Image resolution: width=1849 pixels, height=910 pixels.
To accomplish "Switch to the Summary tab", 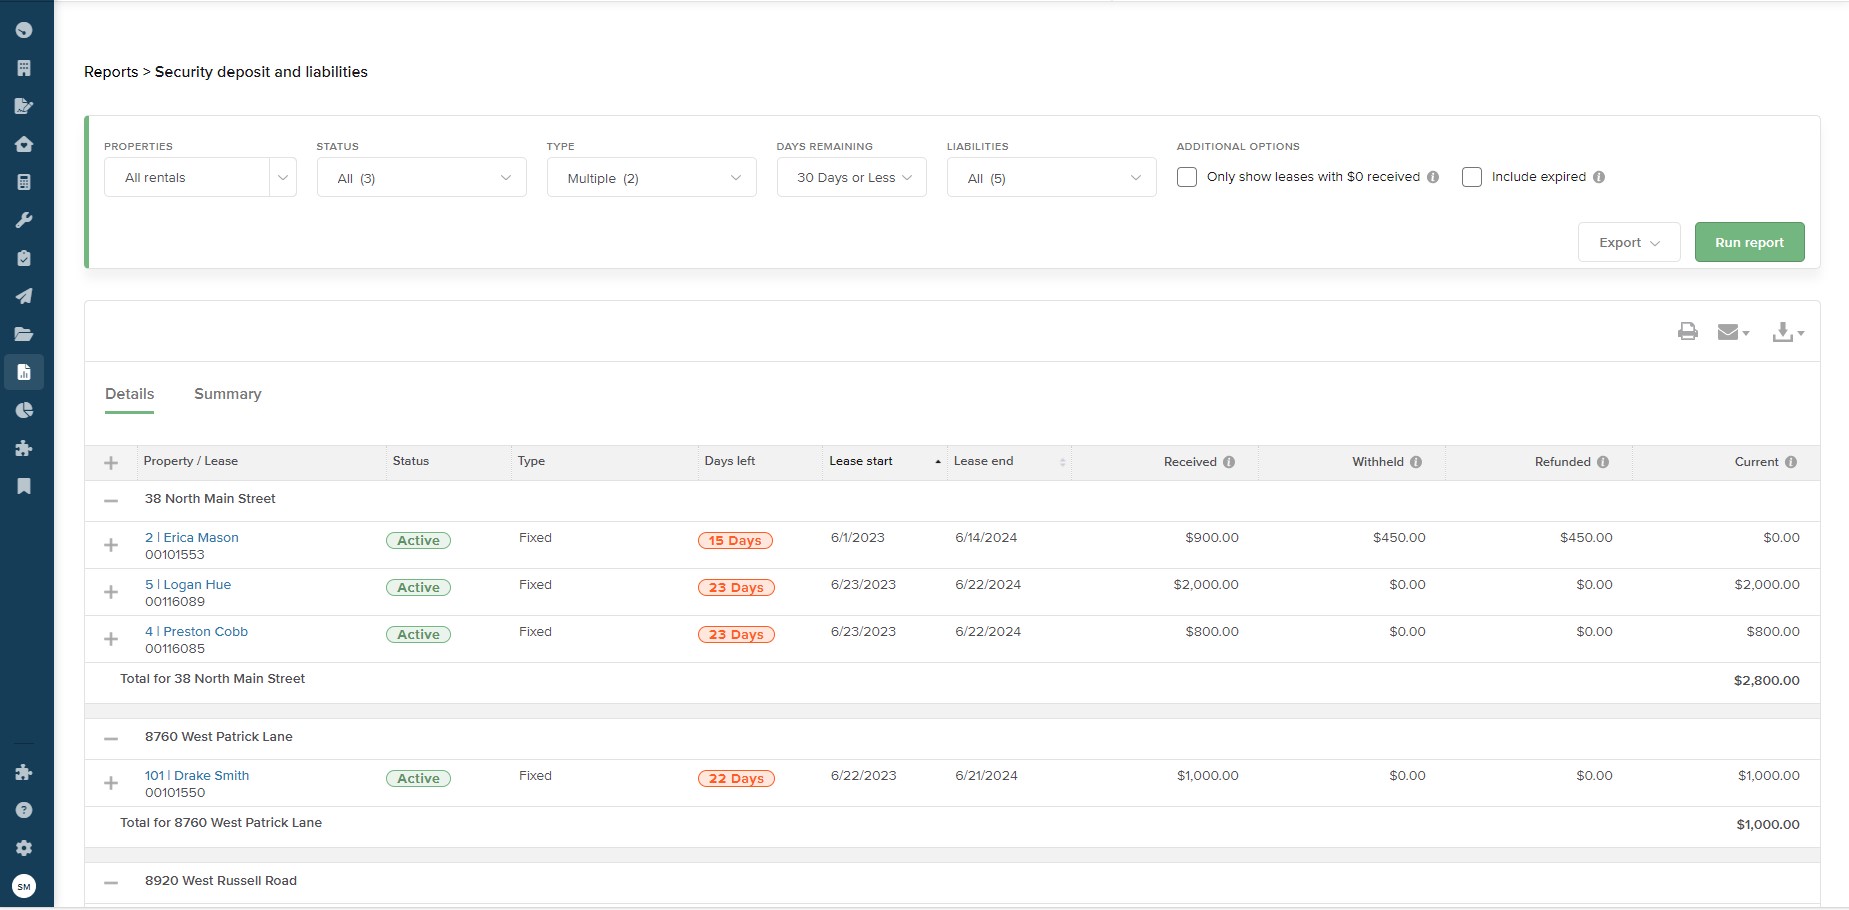I will click(227, 393).
